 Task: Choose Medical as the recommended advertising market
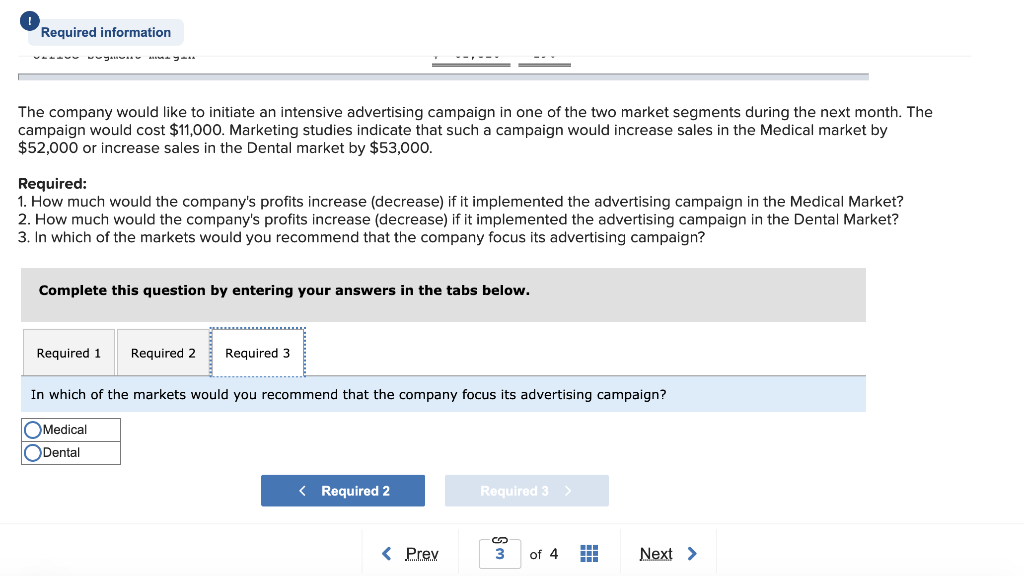[31, 429]
